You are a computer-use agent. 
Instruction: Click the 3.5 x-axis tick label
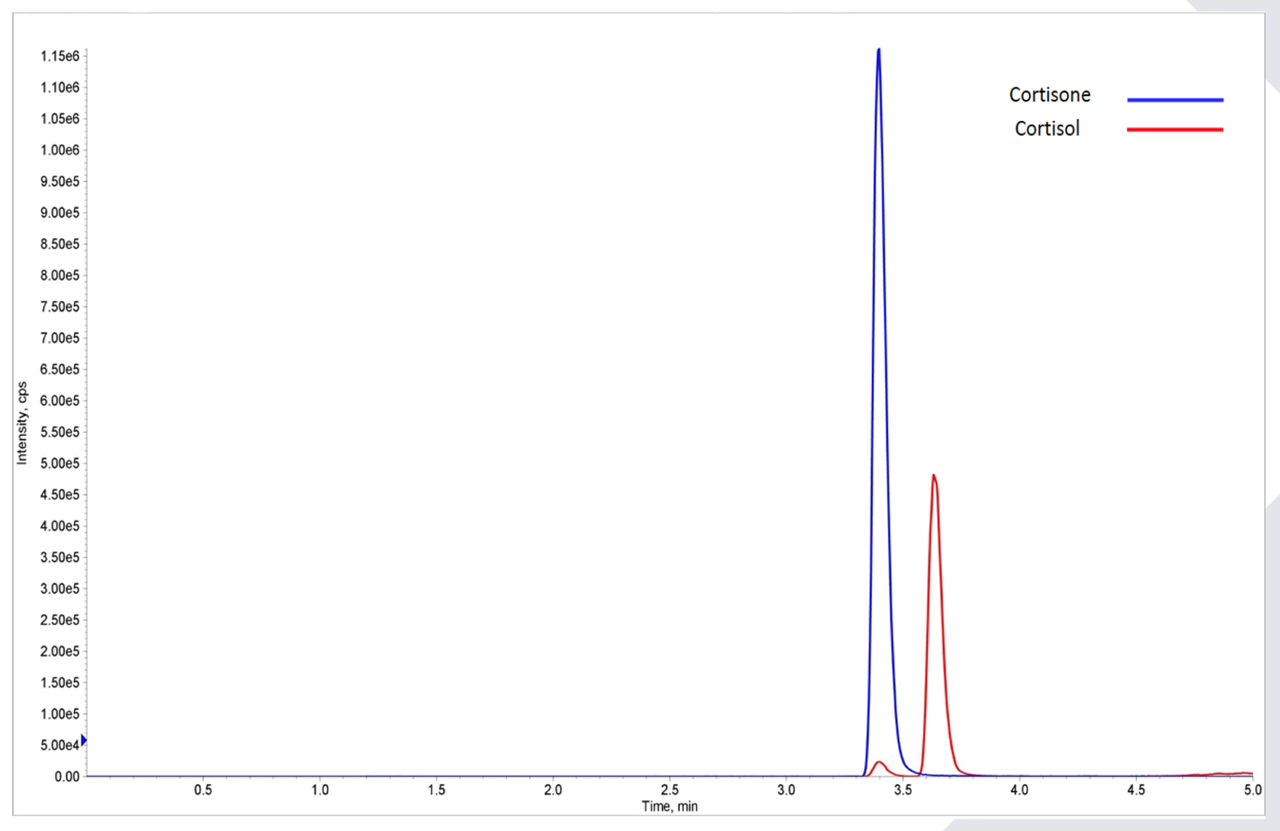point(903,790)
